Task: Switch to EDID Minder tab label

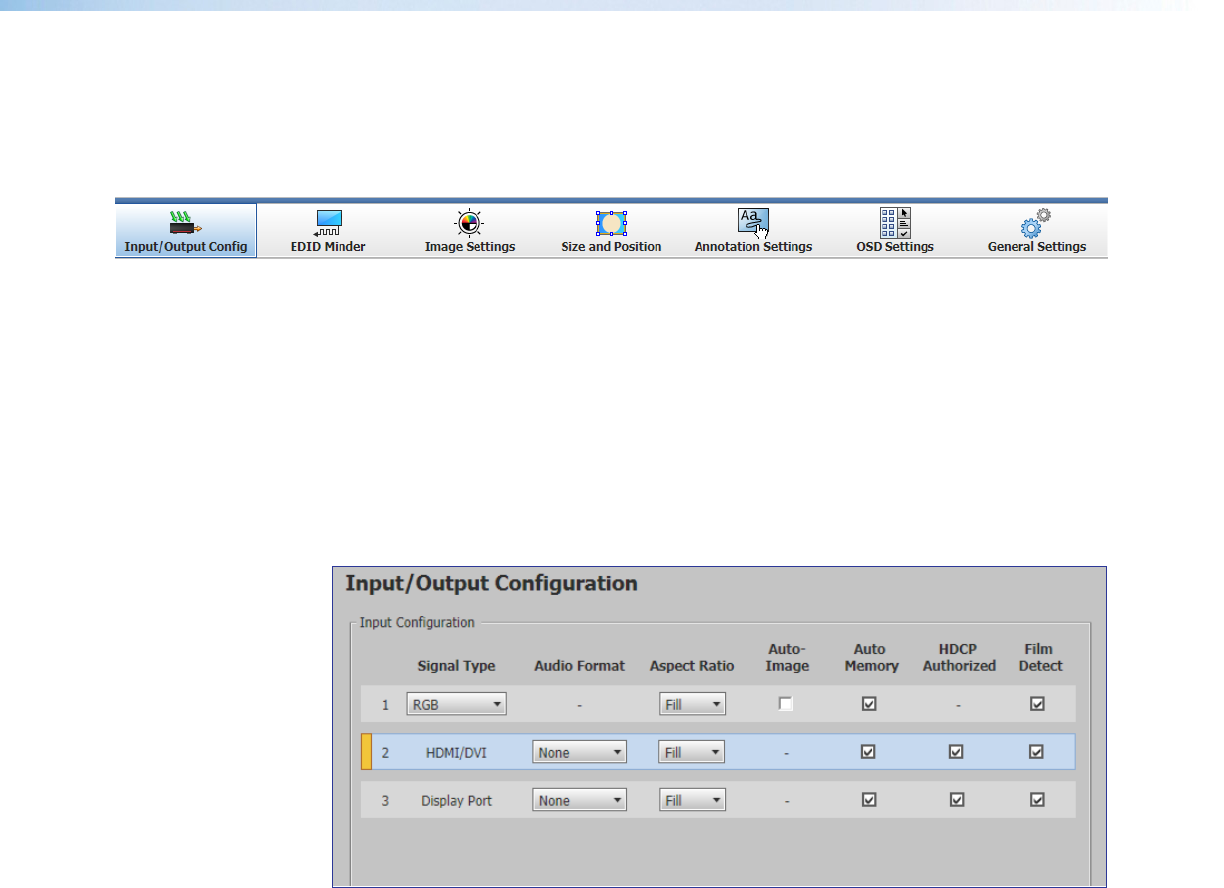Action: click(329, 247)
